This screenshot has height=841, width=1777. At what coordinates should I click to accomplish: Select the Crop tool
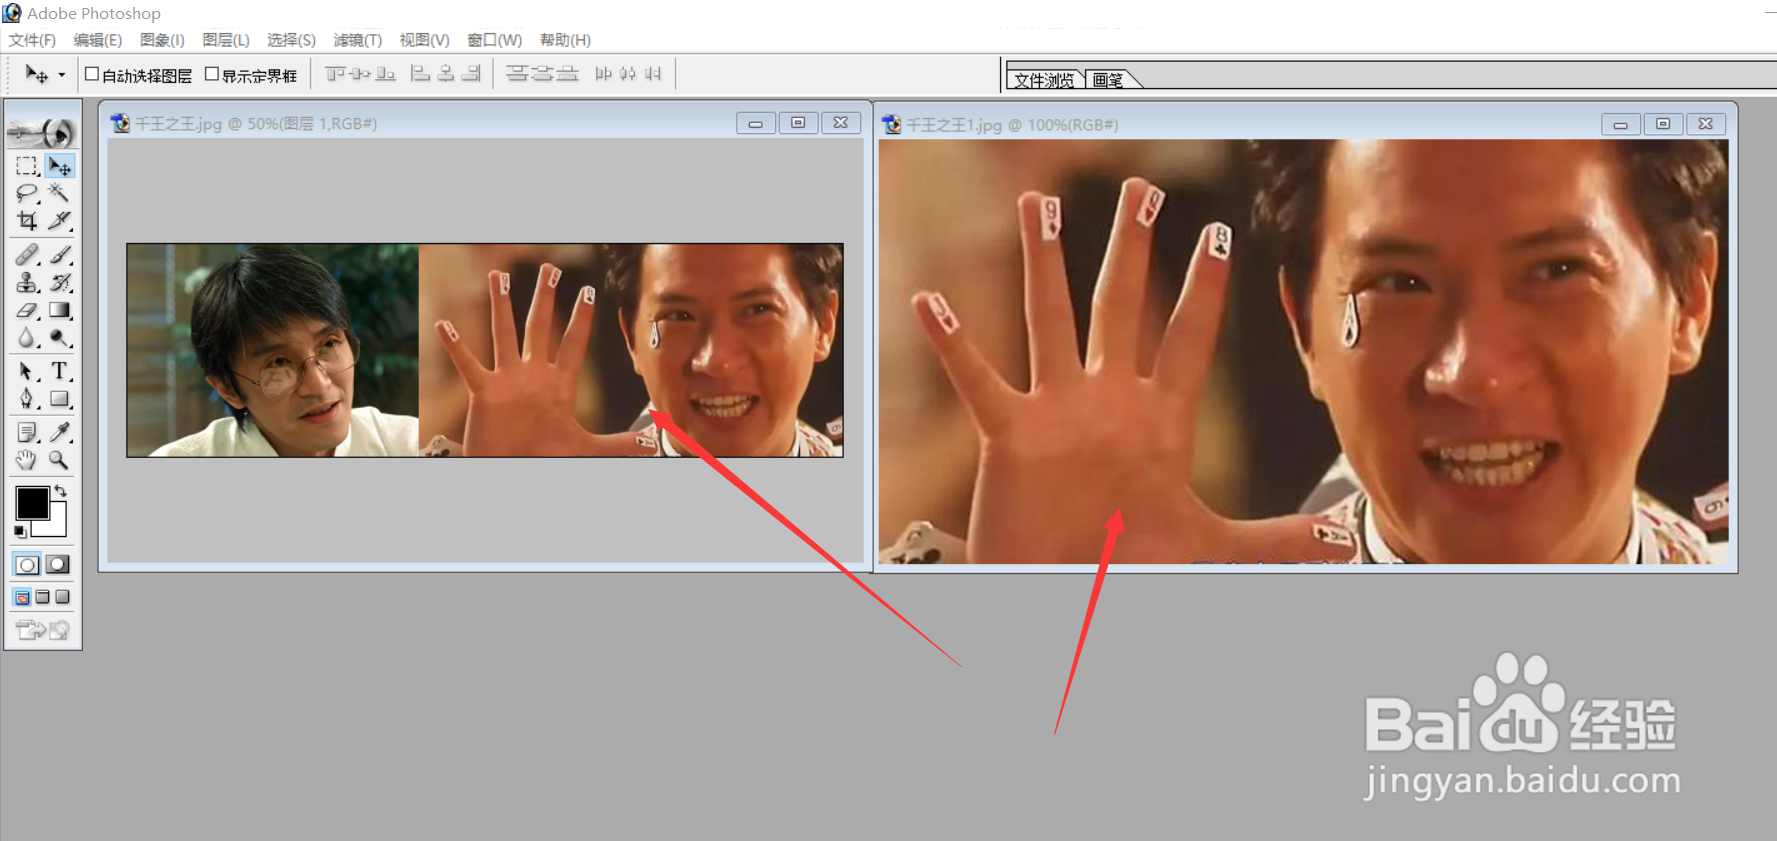(x=27, y=220)
